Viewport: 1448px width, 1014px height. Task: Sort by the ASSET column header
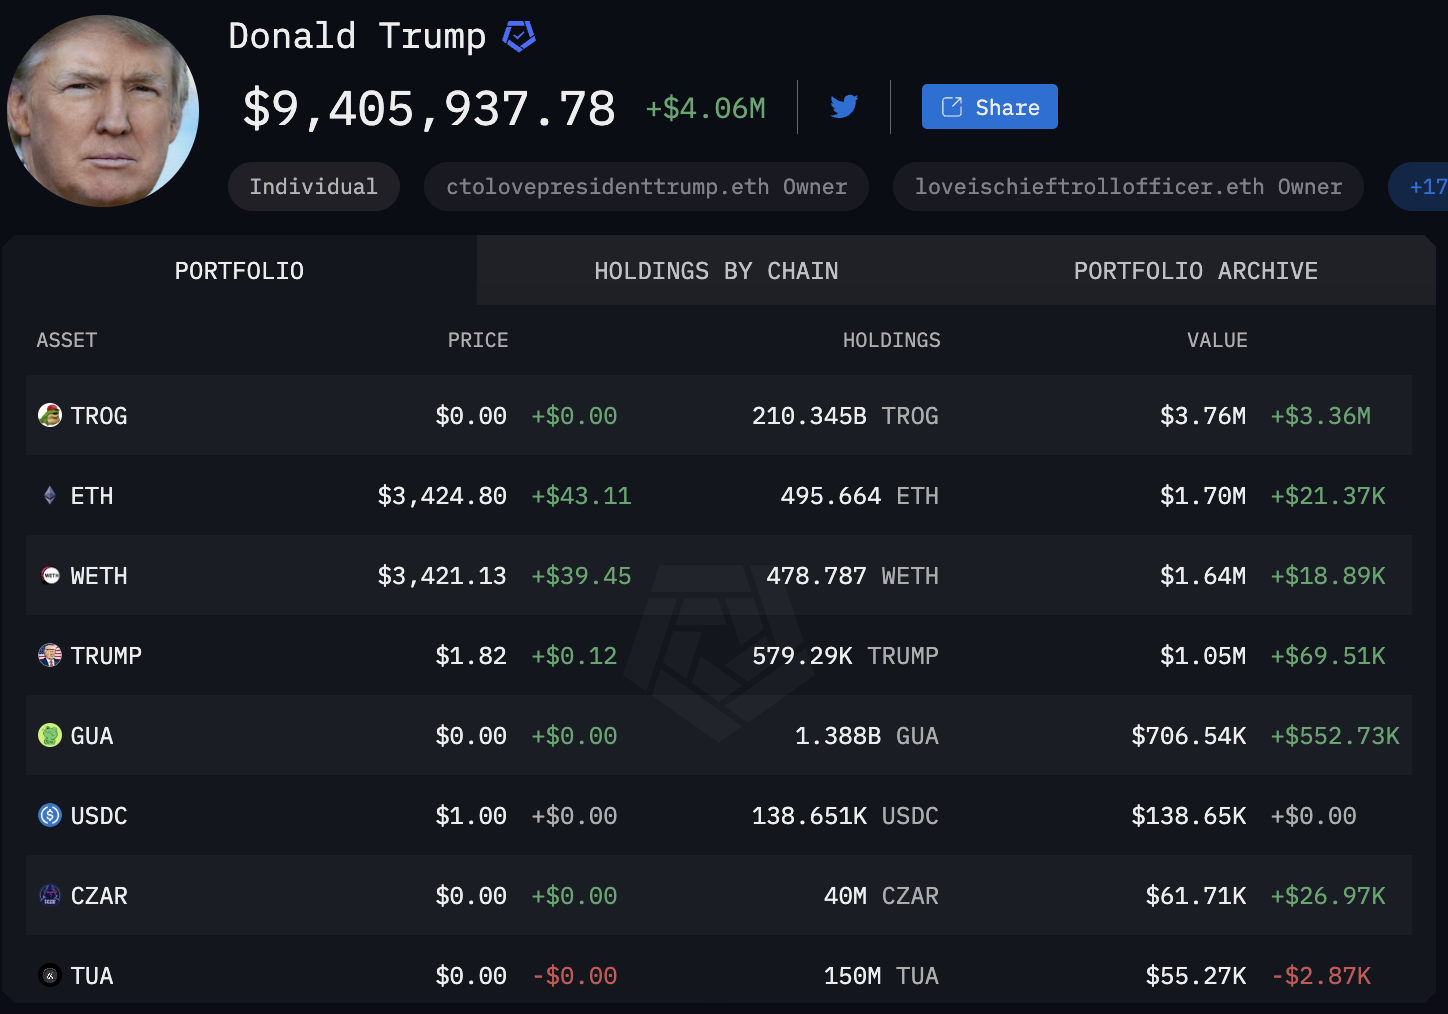[67, 340]
